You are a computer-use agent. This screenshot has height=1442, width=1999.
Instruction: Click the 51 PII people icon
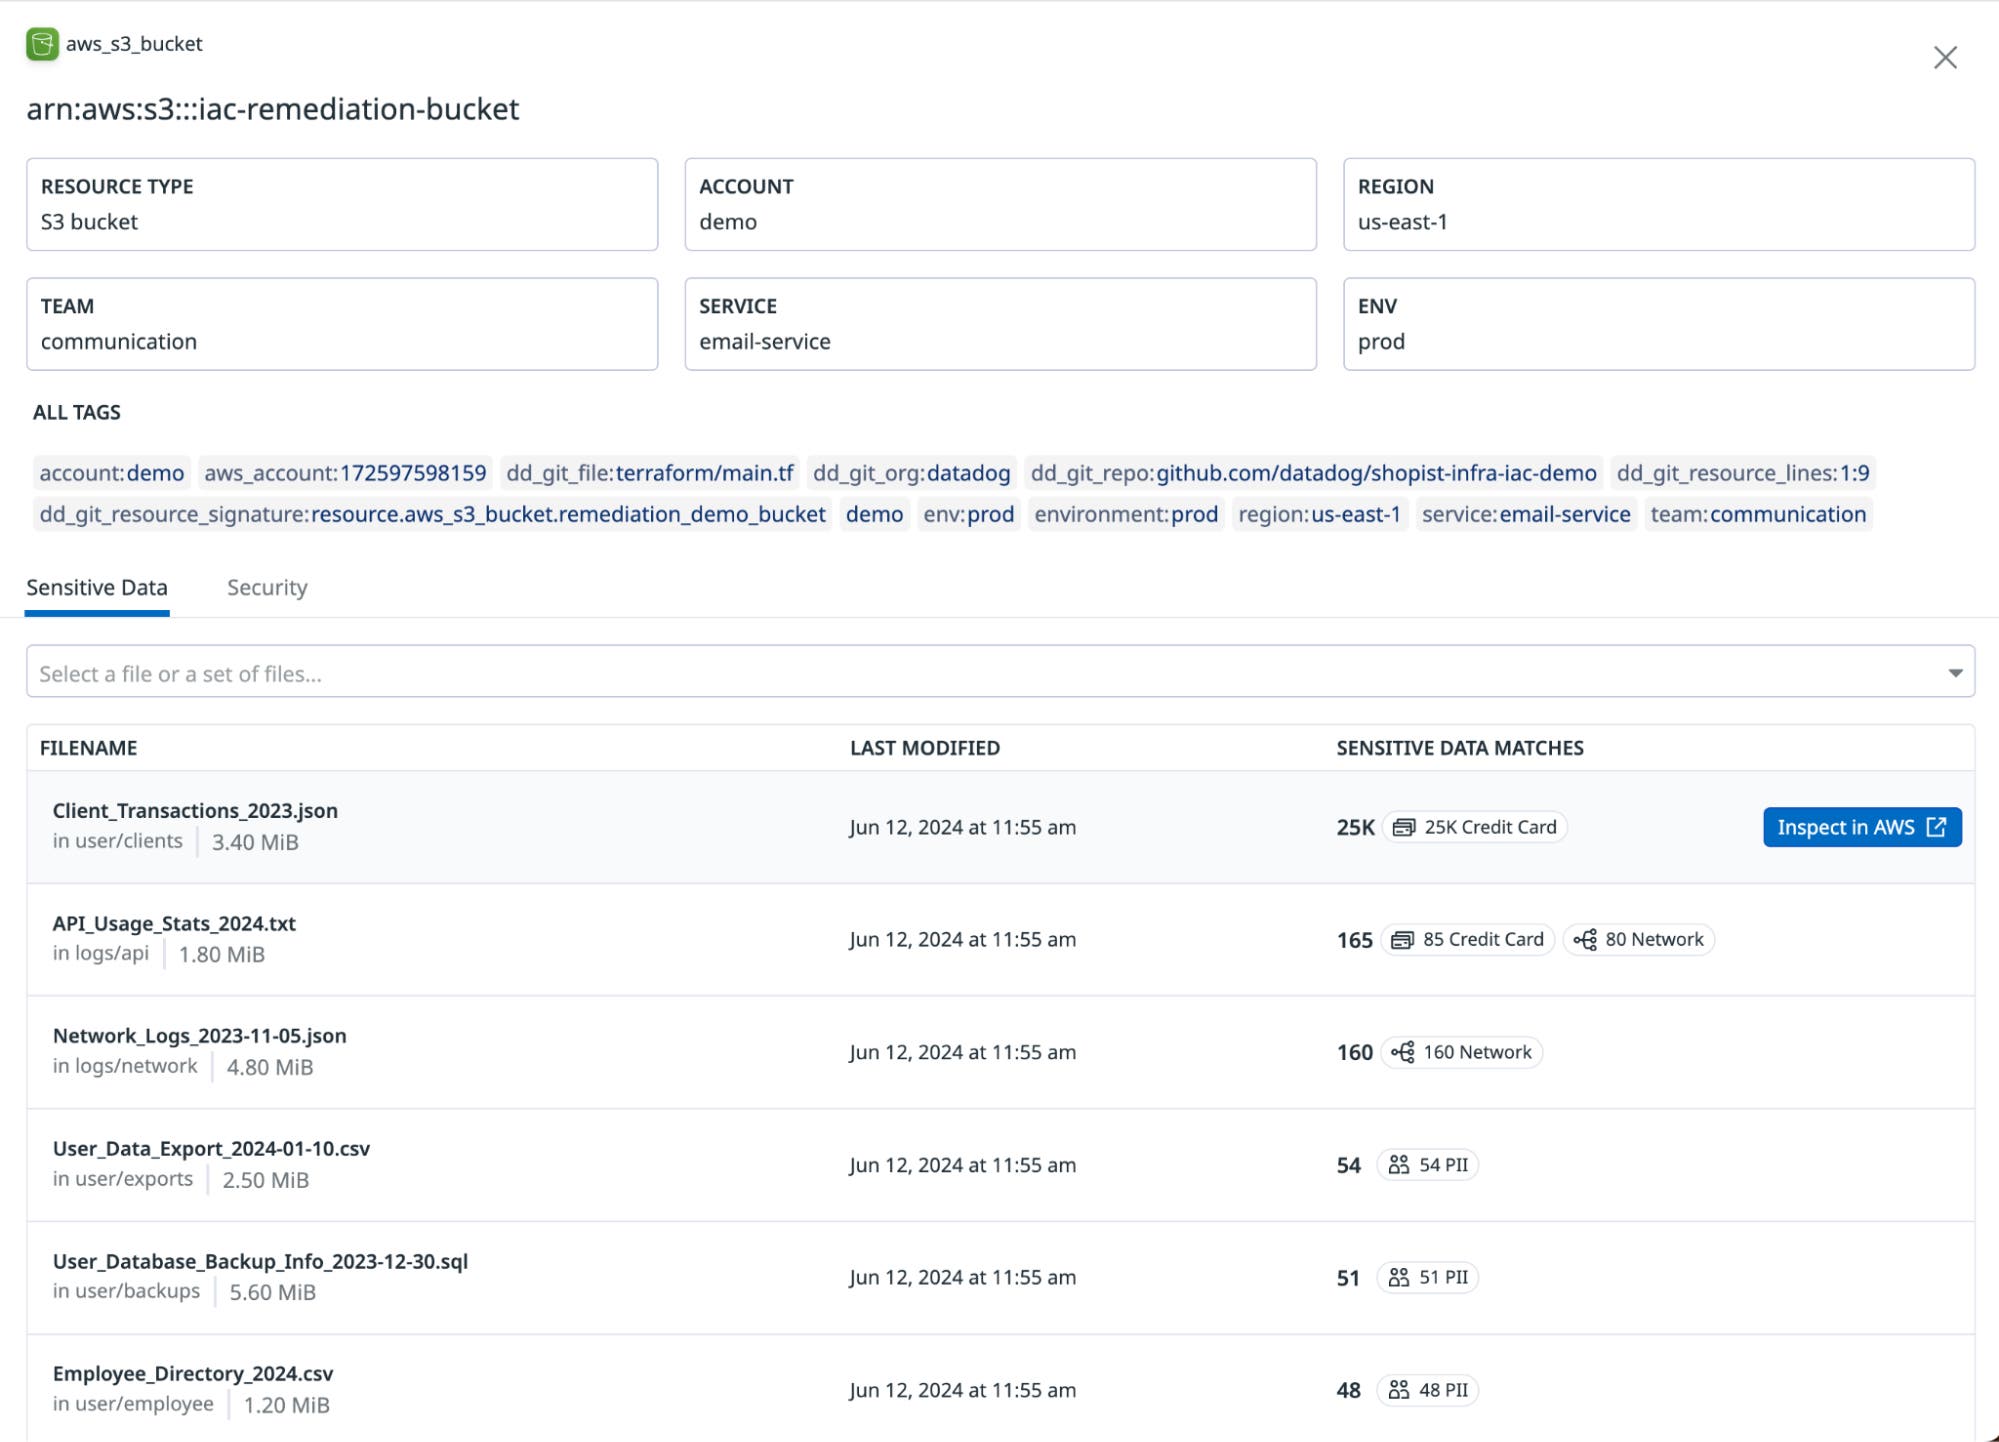(x=1398, y=1278)
